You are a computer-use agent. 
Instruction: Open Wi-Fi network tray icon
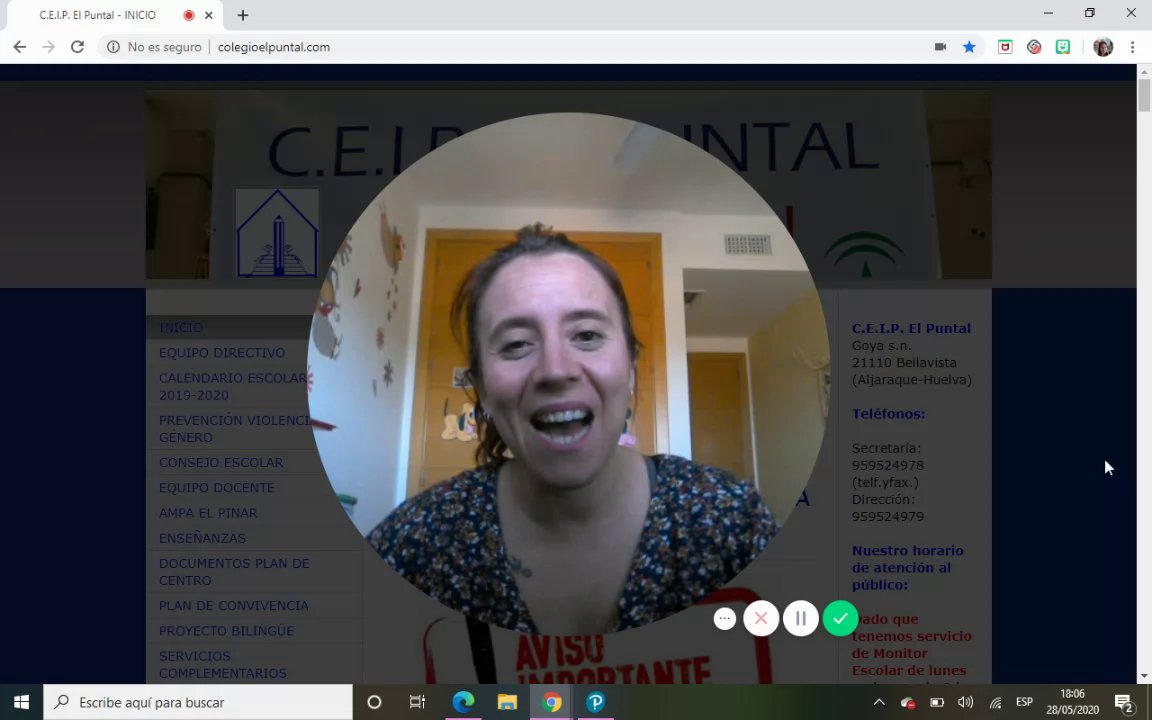[995, 702]
